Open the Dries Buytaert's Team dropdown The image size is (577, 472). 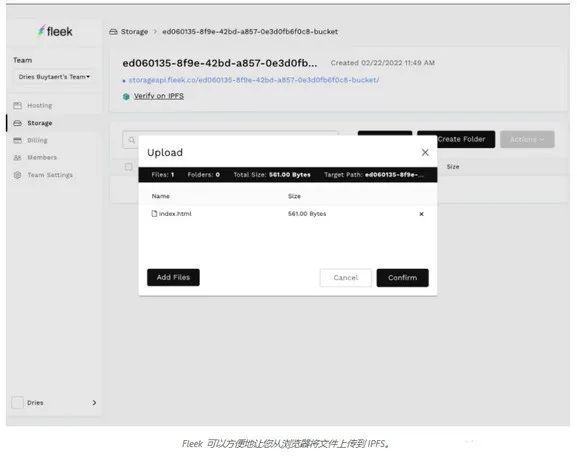[x=54, y=77]
